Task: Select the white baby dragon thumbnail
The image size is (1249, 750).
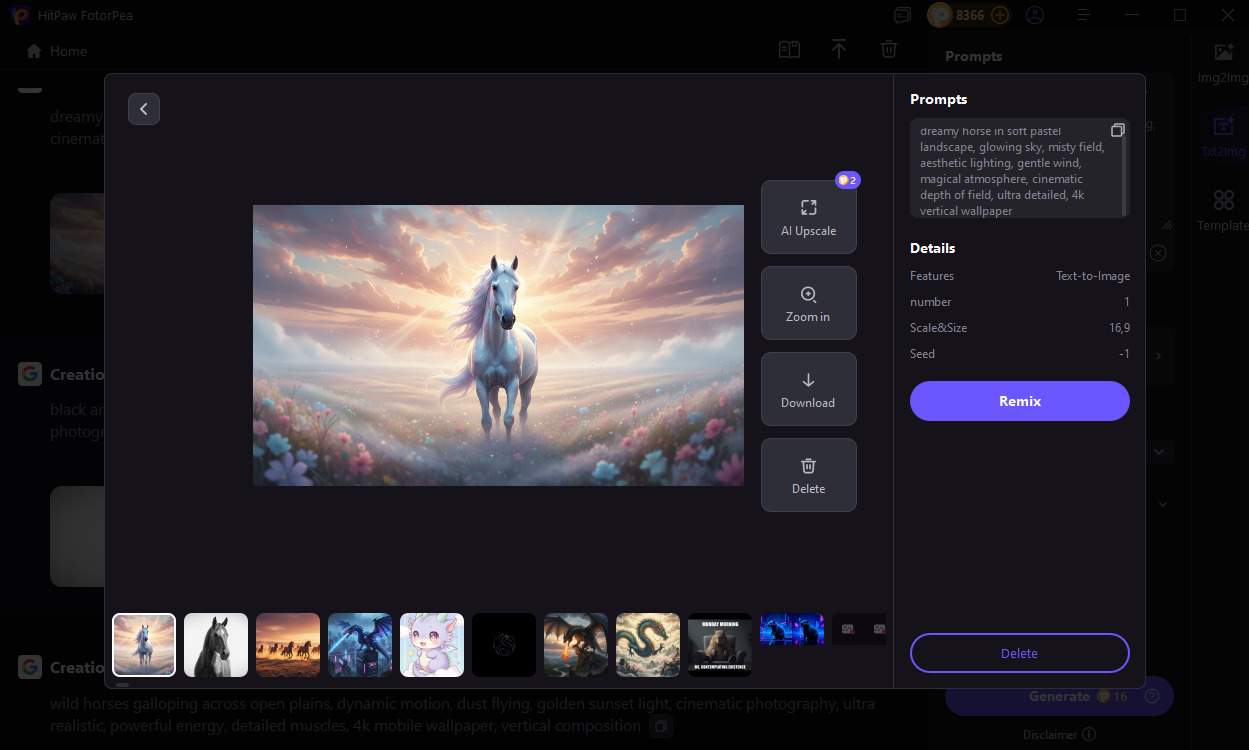Action: point(431,644)
